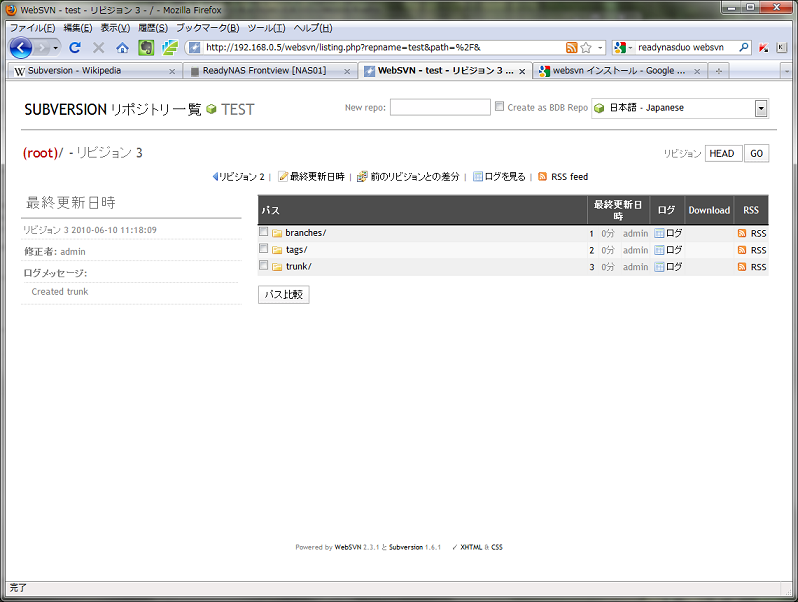Screen dimensions: 798x602
Task: Open the back/forward history dropdown arrow
Action: pos(55,48)
